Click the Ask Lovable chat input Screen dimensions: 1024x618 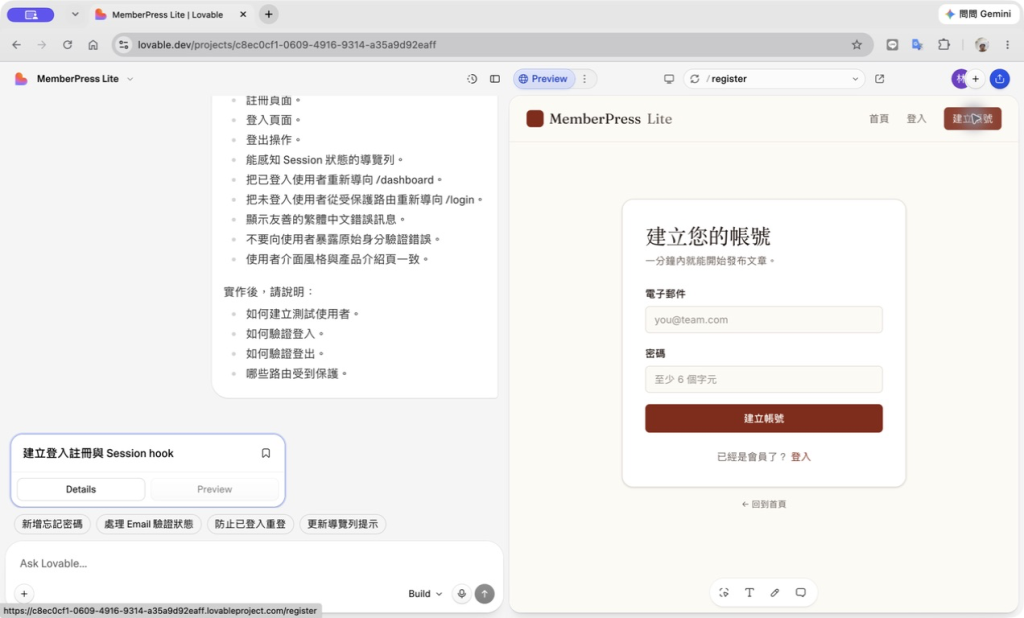(254, 563)
